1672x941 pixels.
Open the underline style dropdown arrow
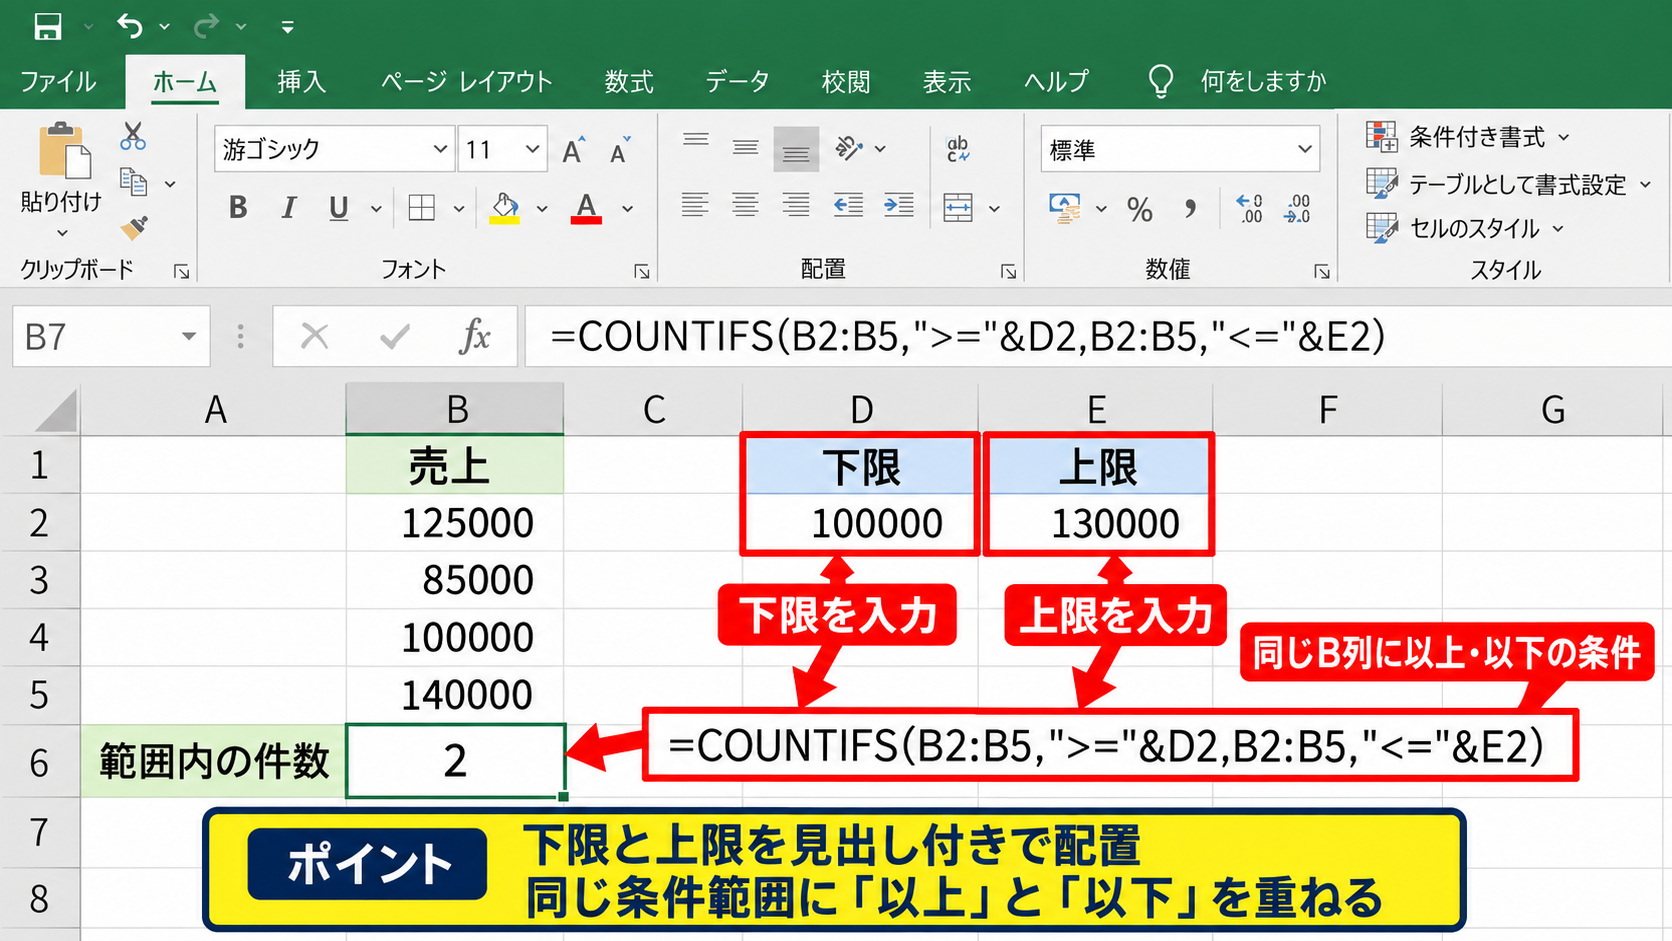click(x=376, y=209)
